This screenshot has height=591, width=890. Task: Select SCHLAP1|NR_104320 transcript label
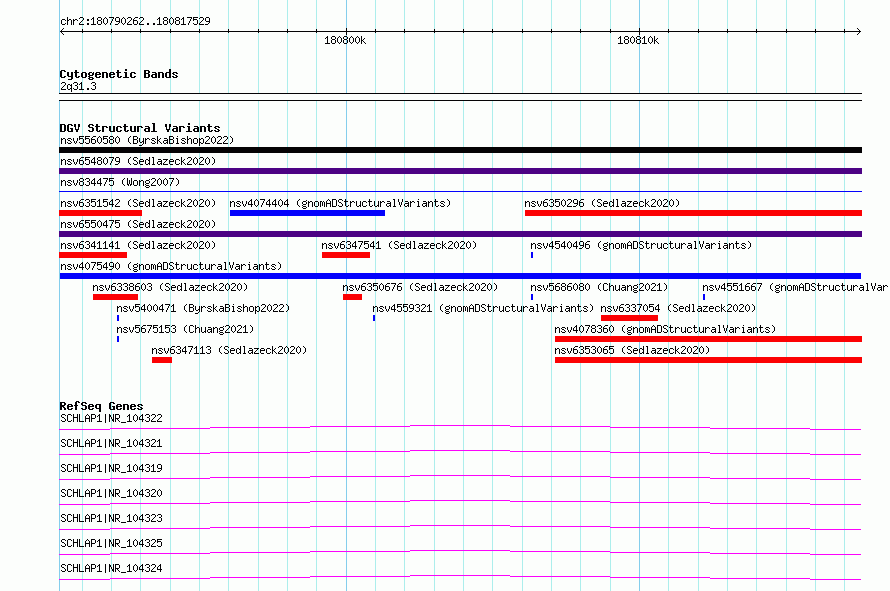click(111, 493)
